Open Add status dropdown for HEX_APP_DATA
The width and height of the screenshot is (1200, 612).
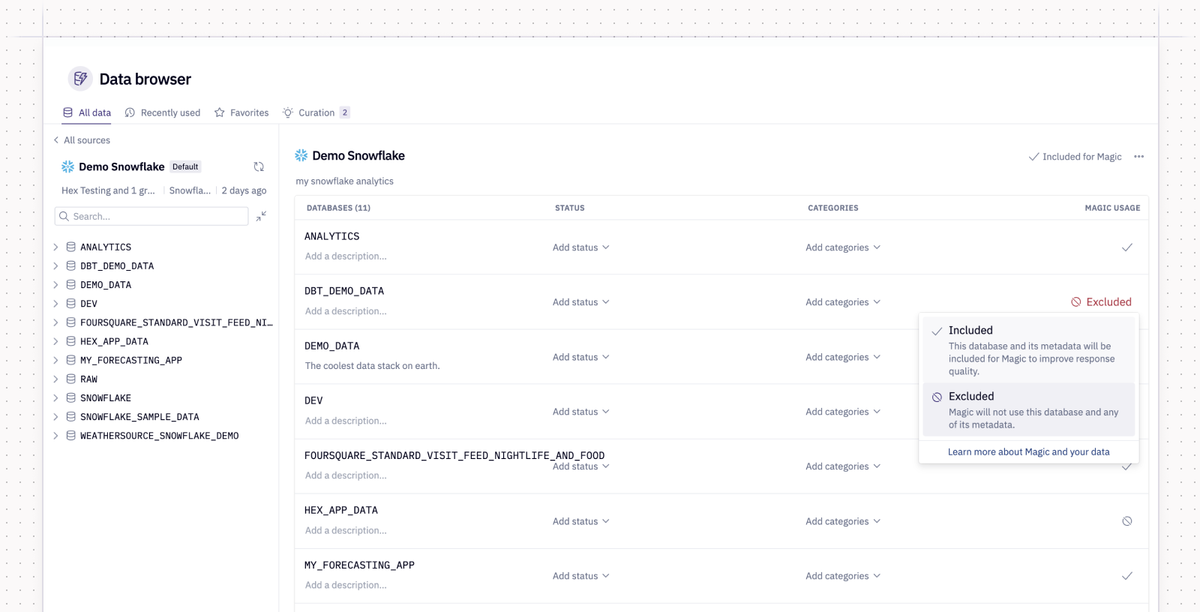tap(581, 521)
